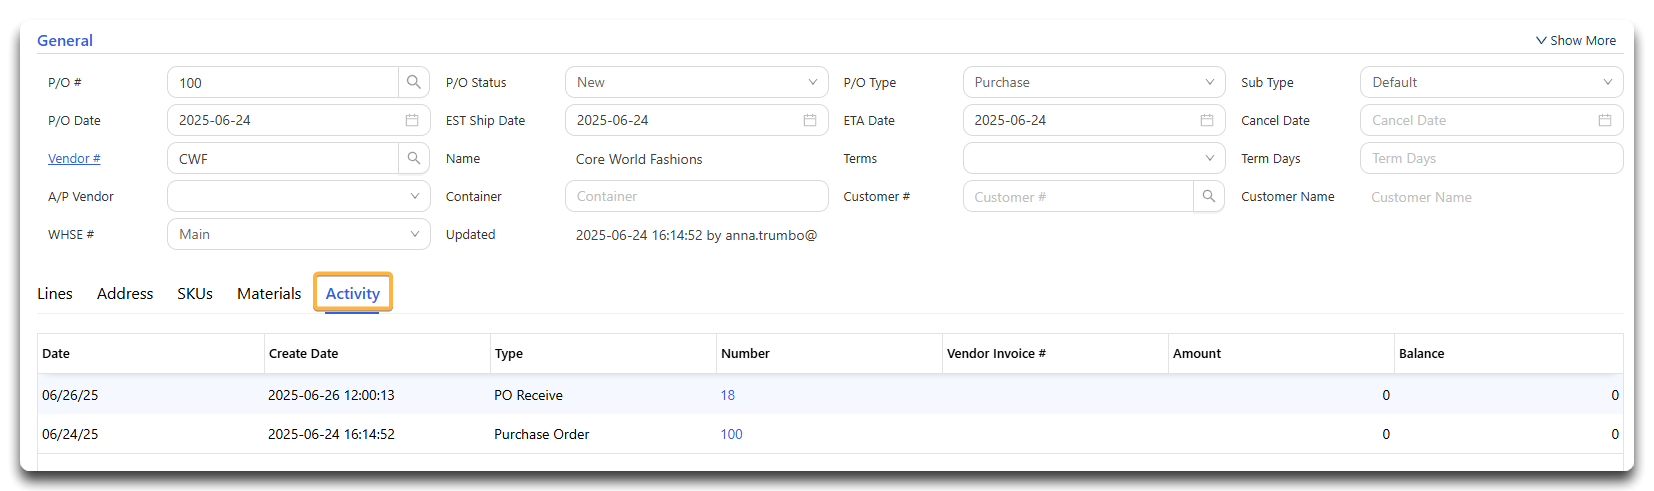Open the ETA Date calendar icon
The width and height of the screenshot is (1654, 491).
click(1207, 120)
